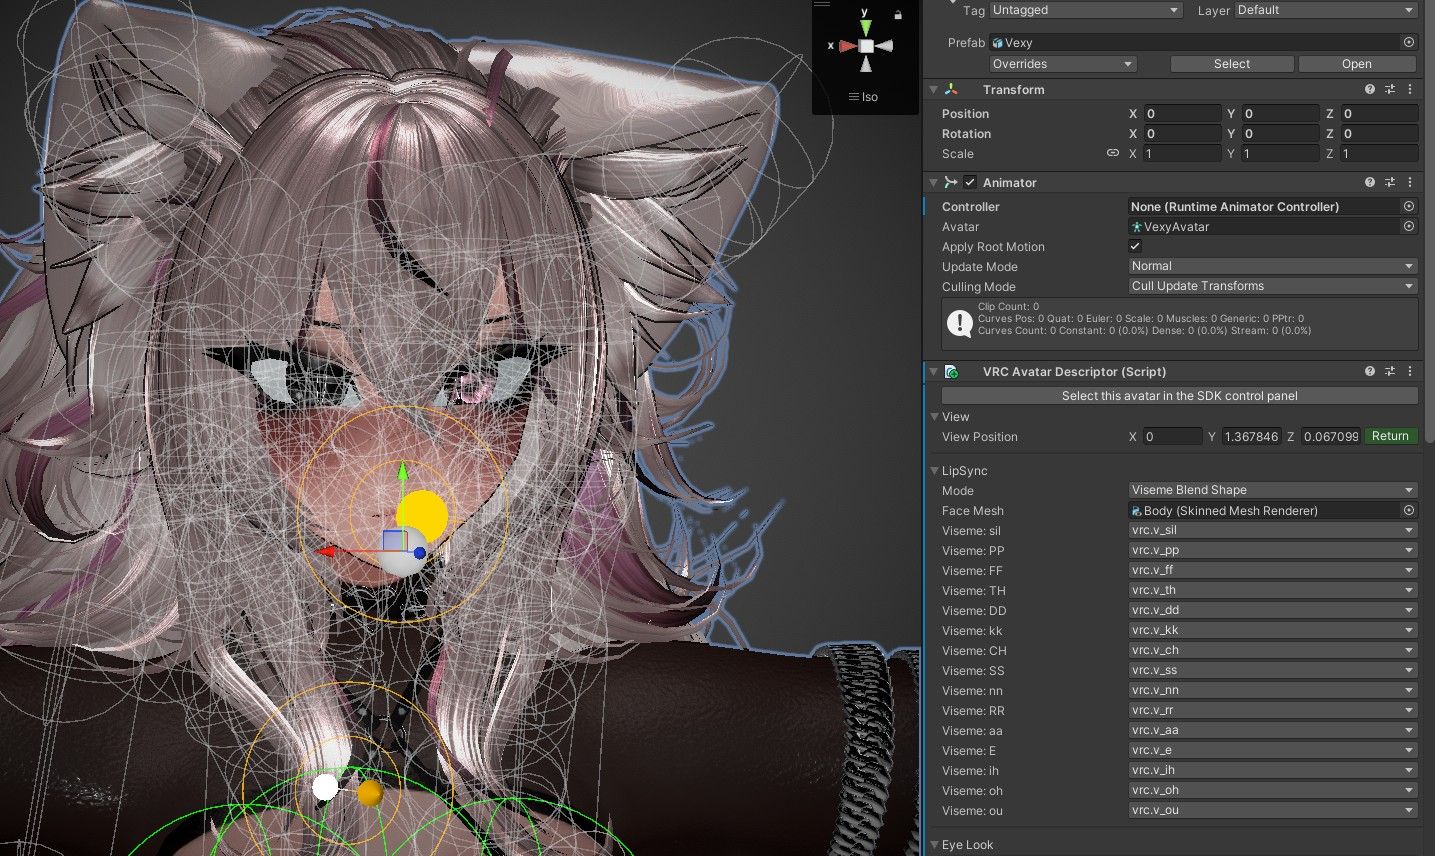Click the VRC Avatar Descriptor script icon
The height and width of the screenshot is (856, 1435).
coord(951,371)
